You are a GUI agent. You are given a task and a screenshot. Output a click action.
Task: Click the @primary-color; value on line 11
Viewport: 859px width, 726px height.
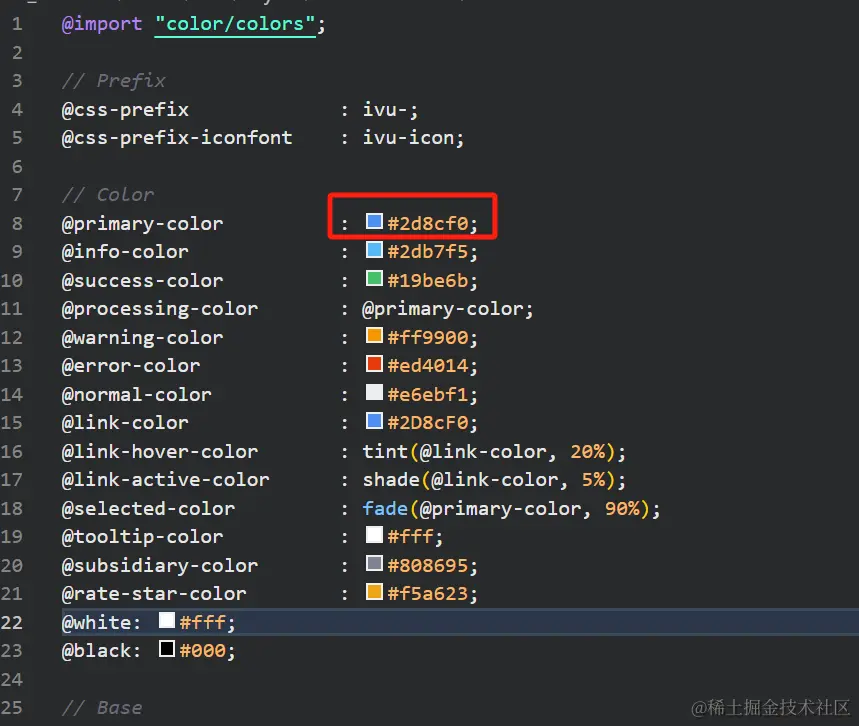tap(448, 309)
